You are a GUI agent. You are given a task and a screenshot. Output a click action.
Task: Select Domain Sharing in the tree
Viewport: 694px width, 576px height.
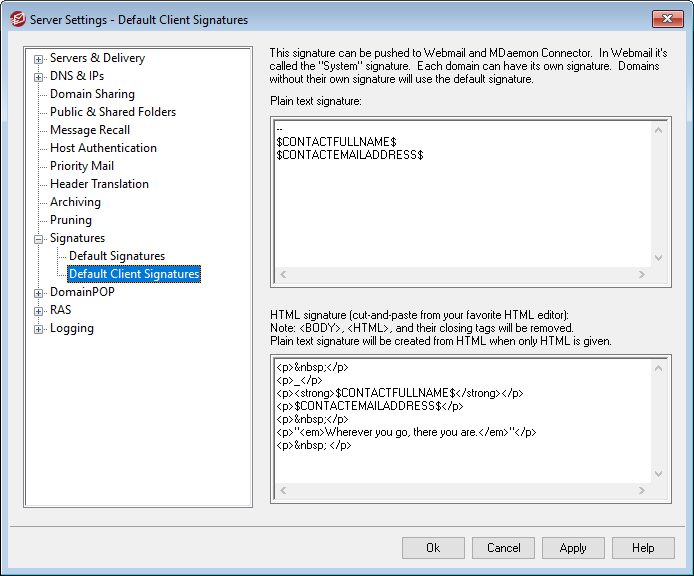pyautogui.click(x=92, y=94)
